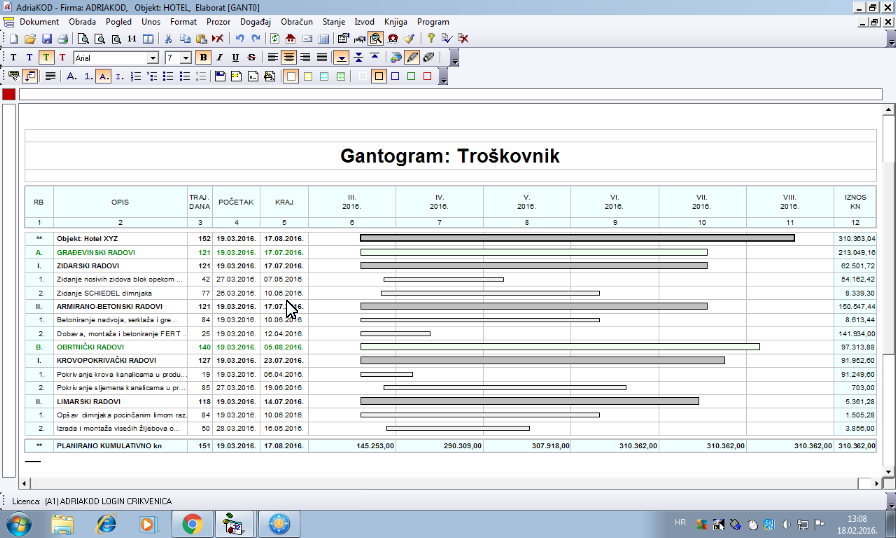Viewport: 896px width, 538px height.
Task: Open a file using folder icon
Action: (30, 39)
